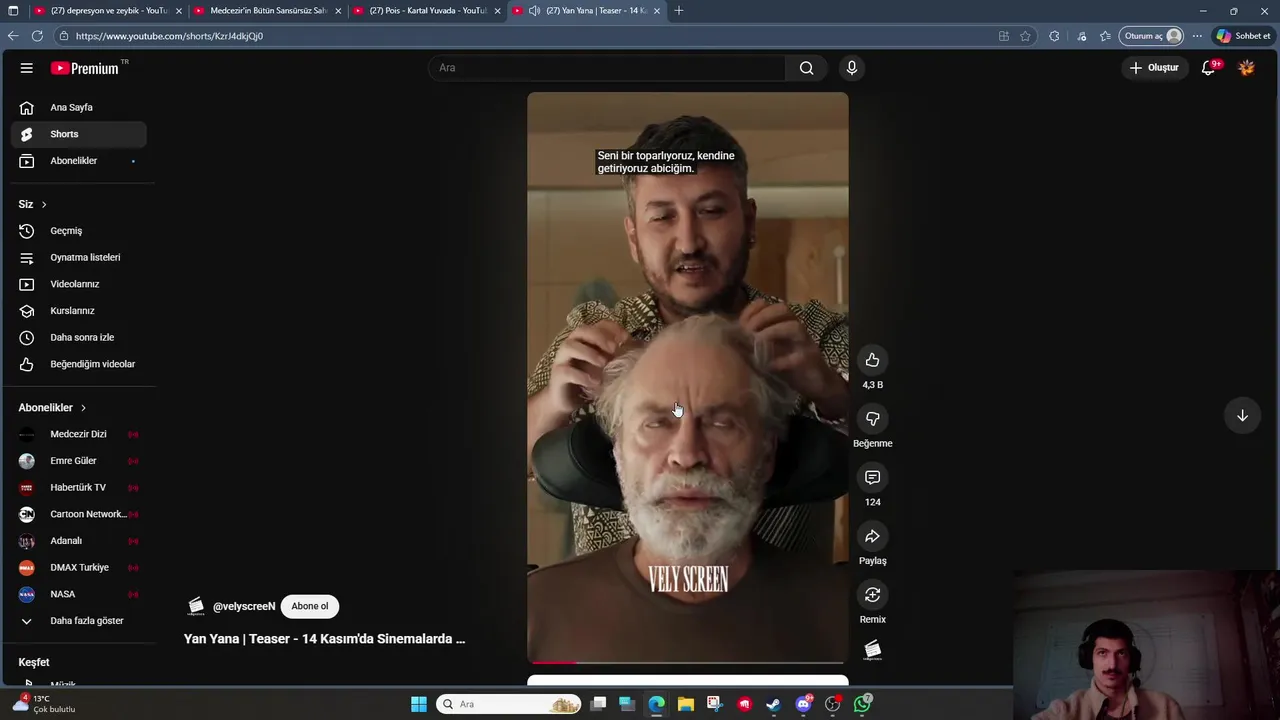
Task: Focus the YouTube Ara search field
Action: point(608,68)
